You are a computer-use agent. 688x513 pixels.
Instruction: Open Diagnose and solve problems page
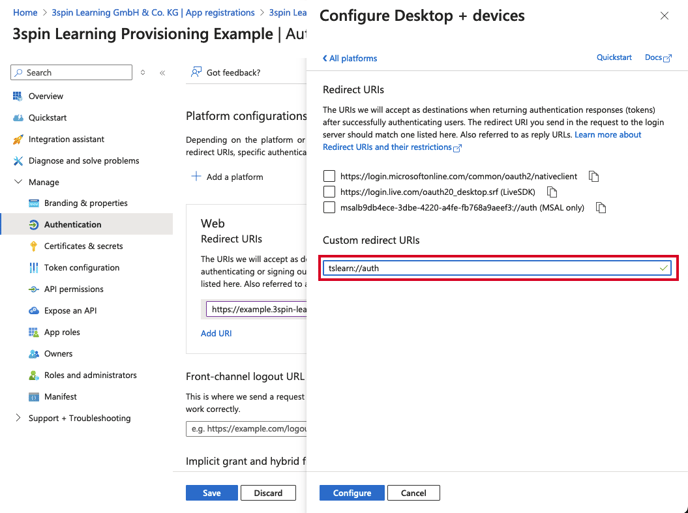pyautogui.click(x=84, y=161)
